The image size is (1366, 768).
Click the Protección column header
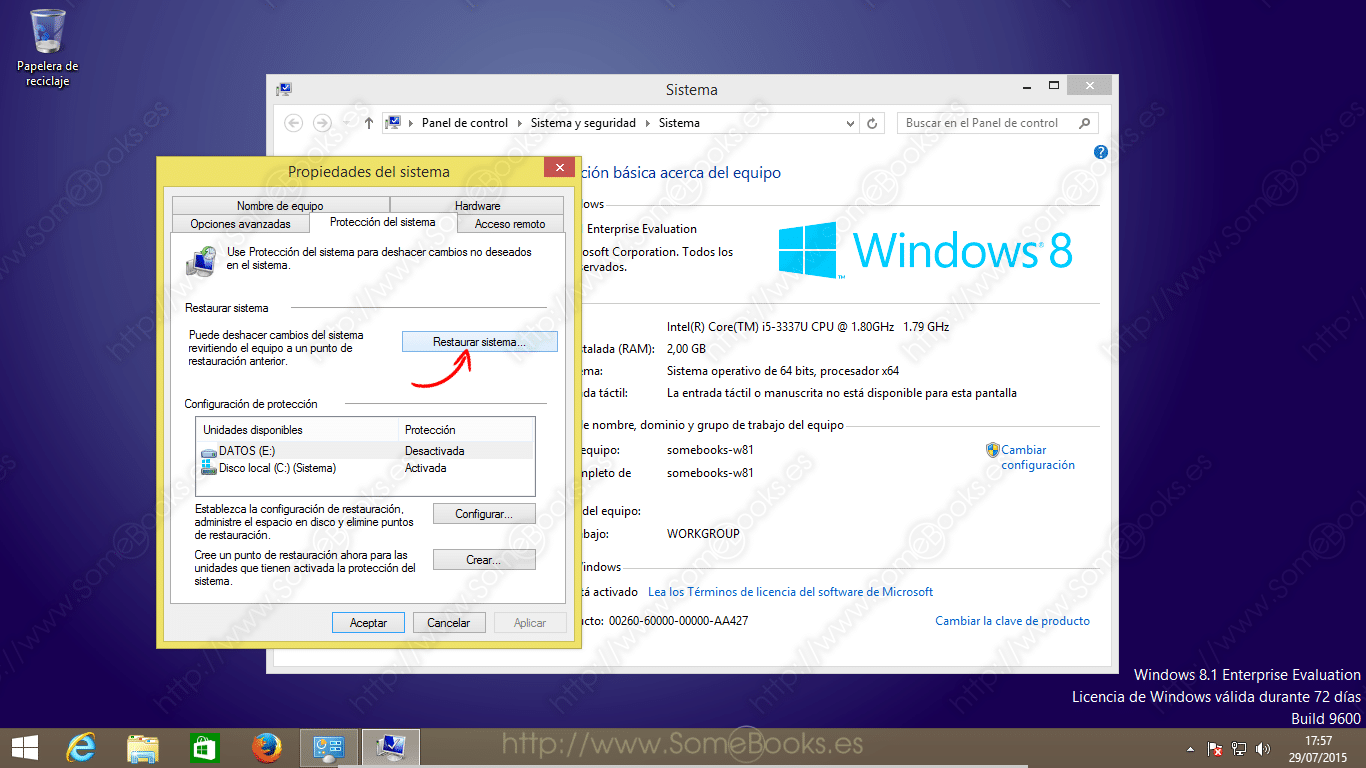466,430
